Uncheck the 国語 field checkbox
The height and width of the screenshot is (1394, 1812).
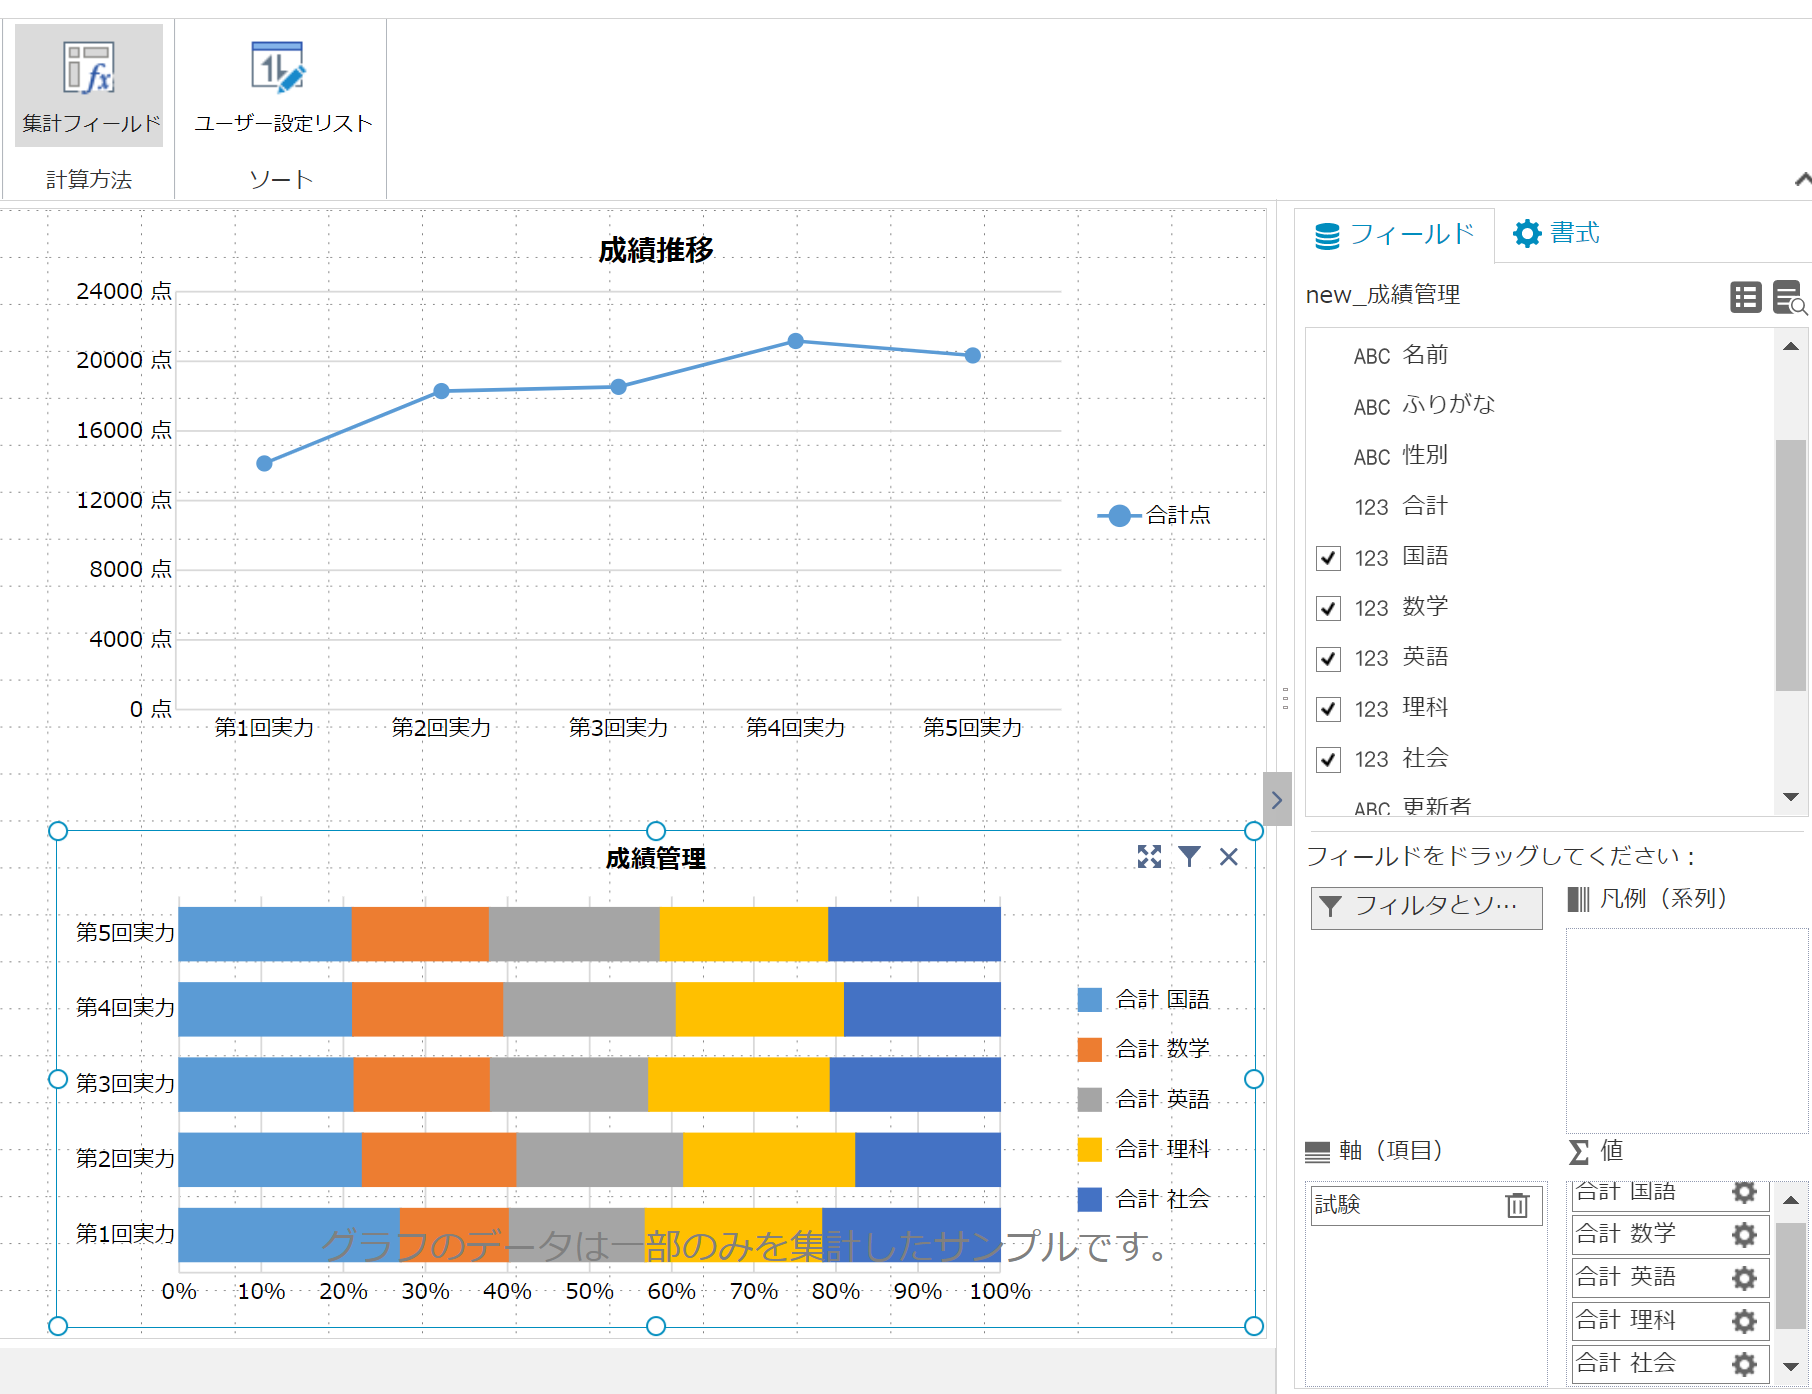[x=1328, y=558]
